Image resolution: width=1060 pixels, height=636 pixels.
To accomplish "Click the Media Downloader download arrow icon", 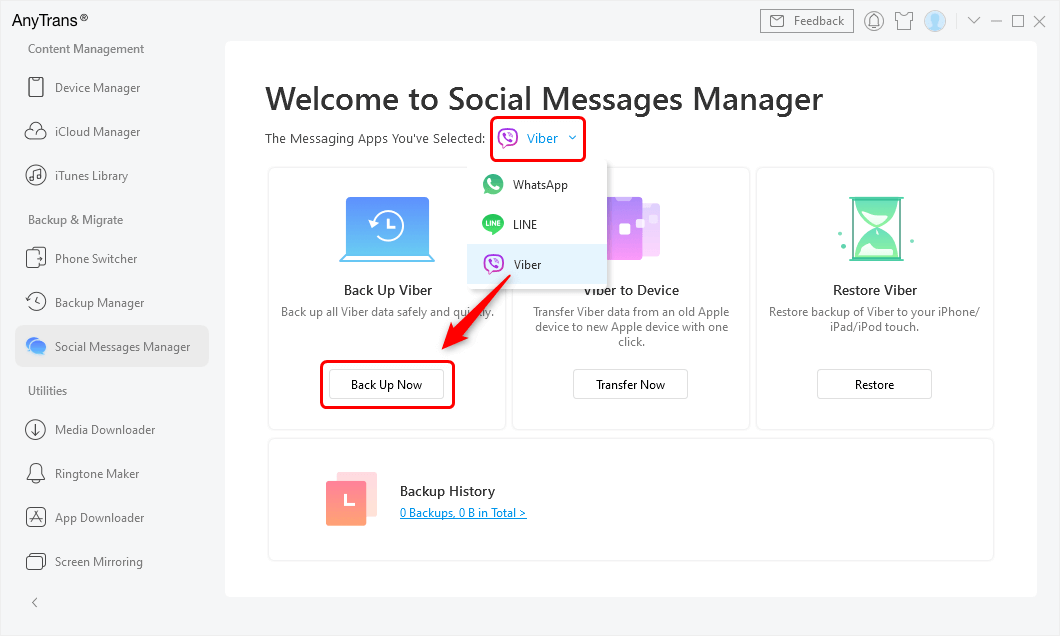I will coord(36,429).
